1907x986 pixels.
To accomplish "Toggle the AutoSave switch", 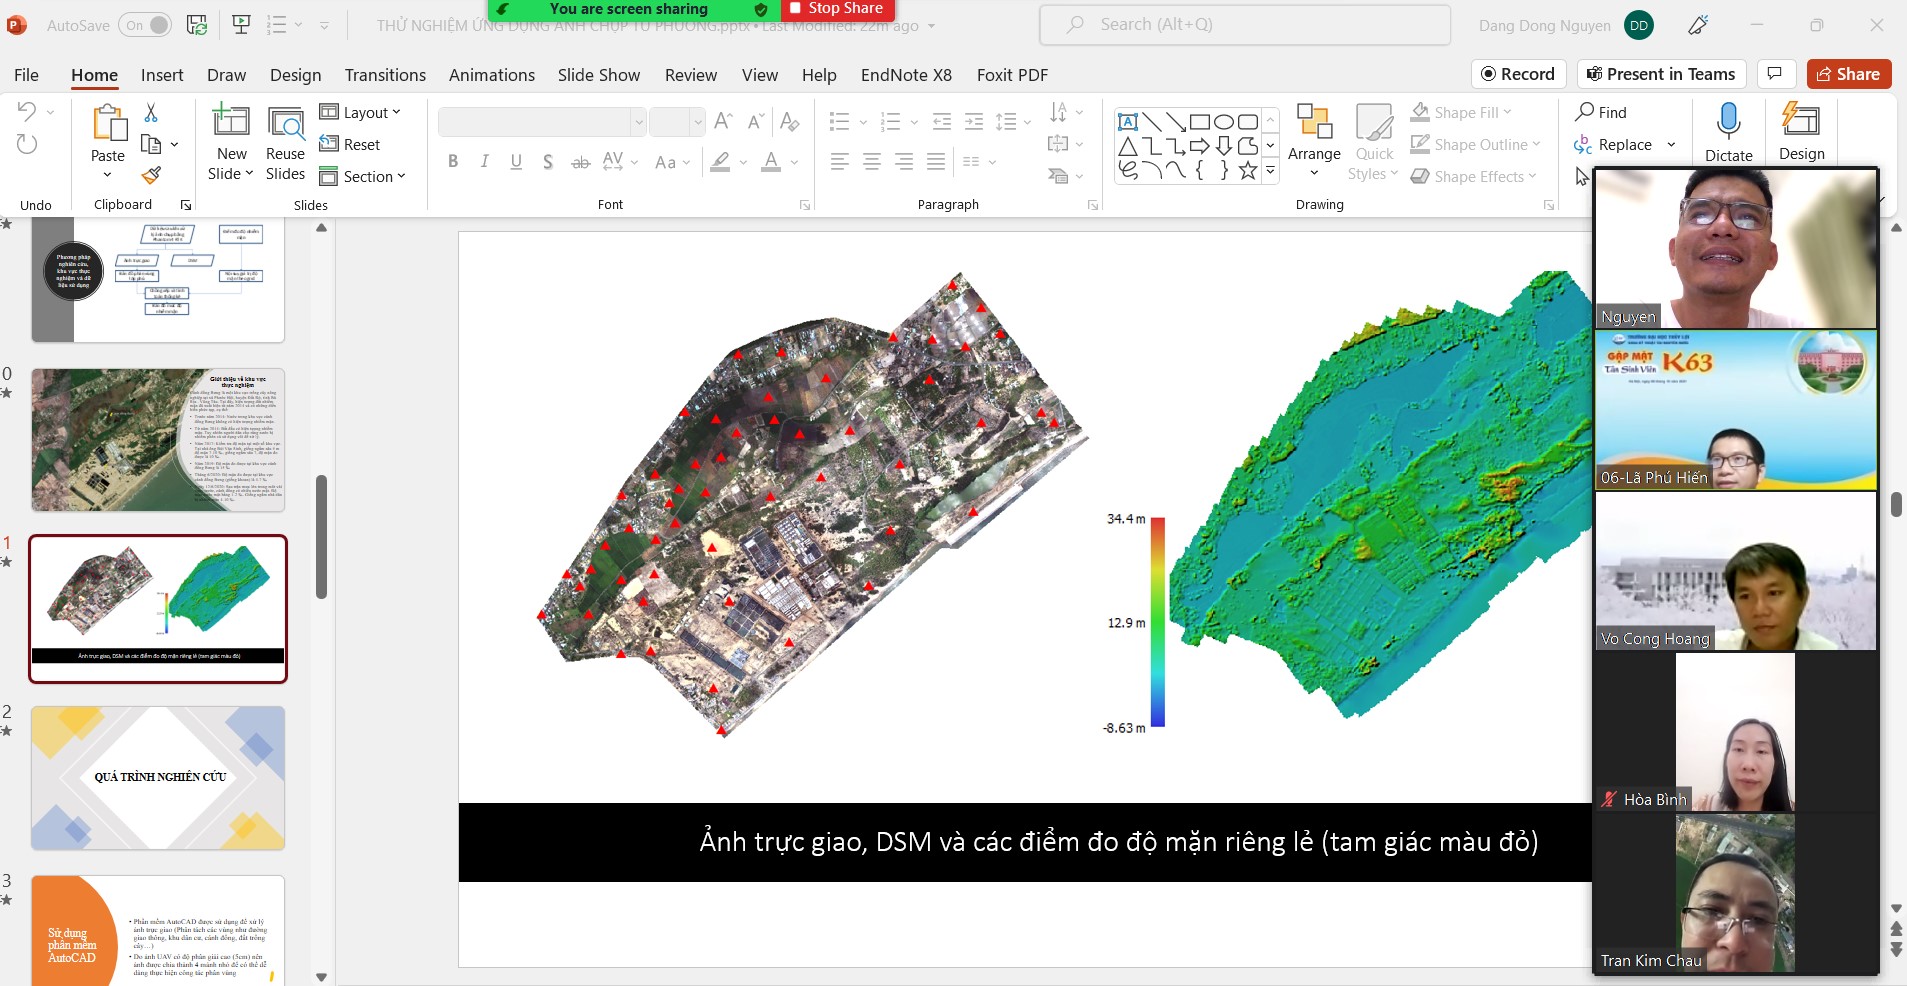I will (146, 25).
